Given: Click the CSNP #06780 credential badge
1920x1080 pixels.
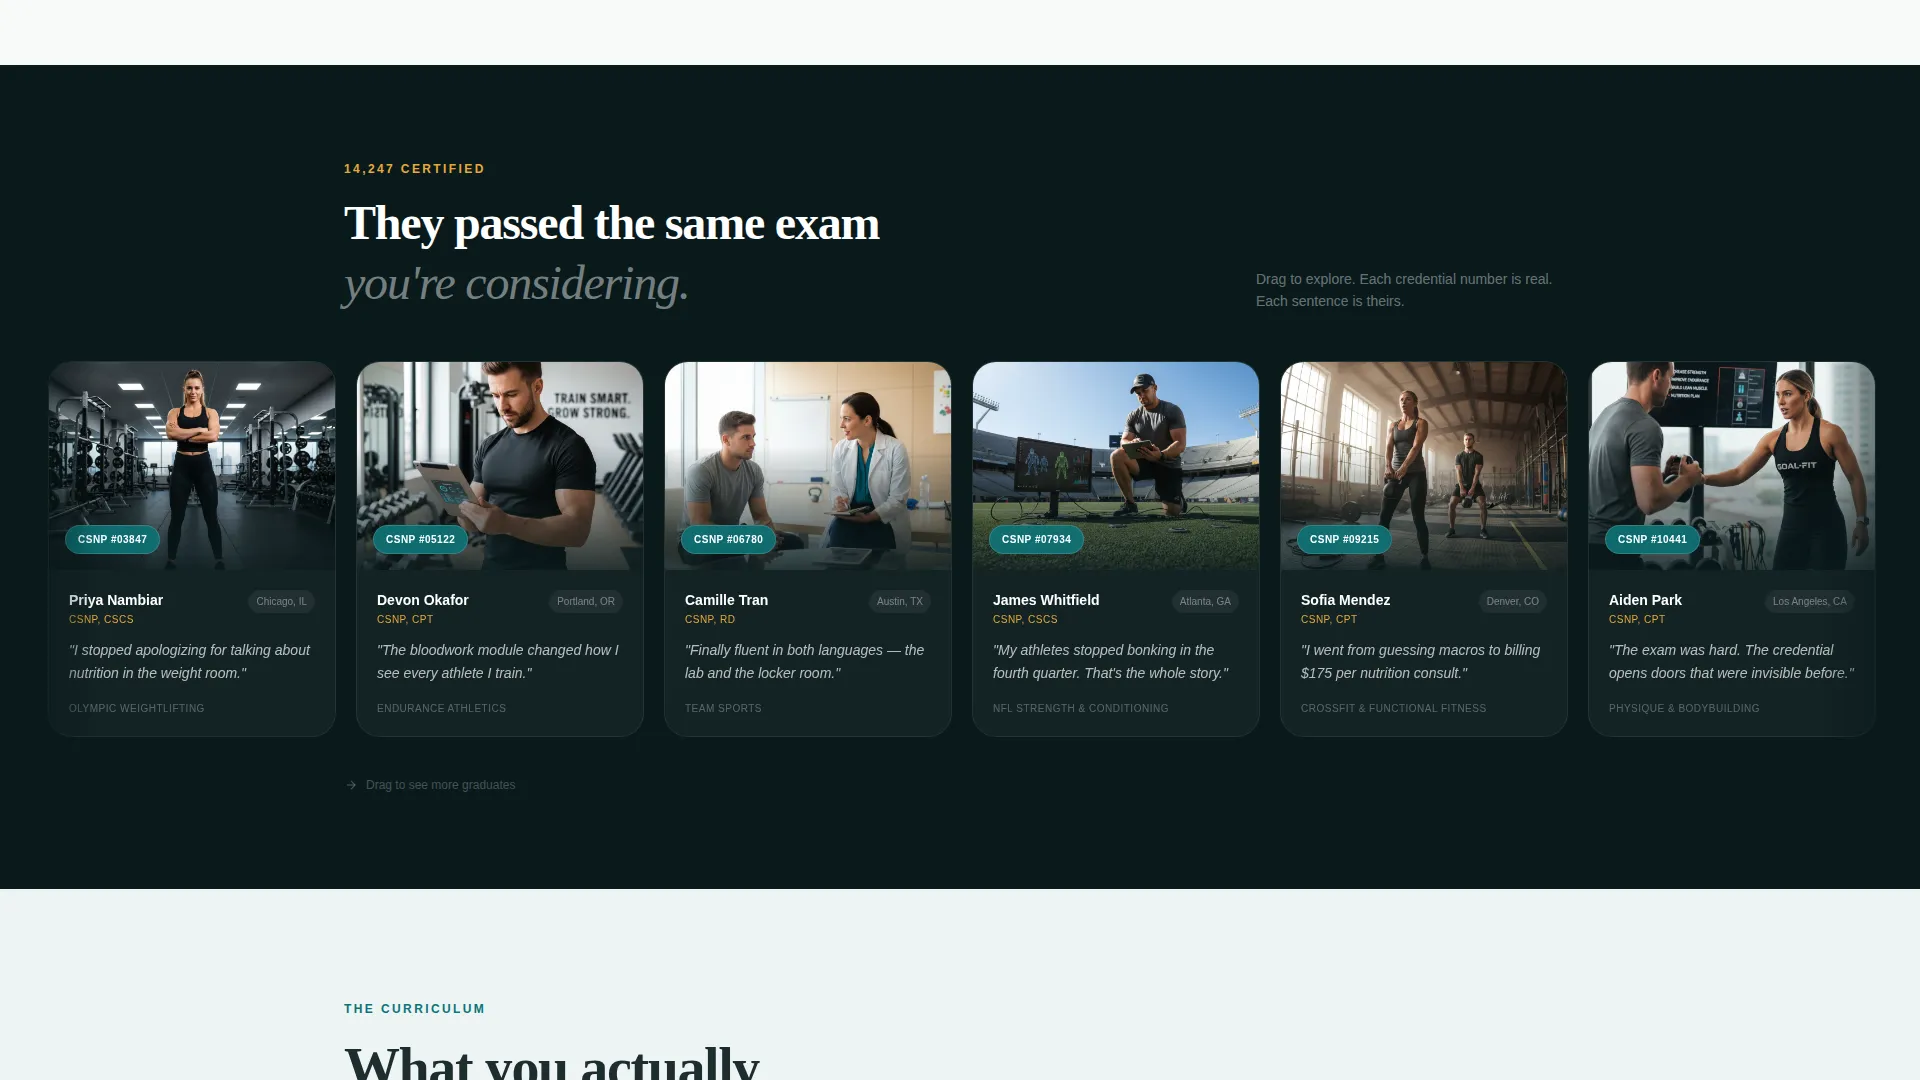Looking at the screenshot, I should pos(728,539).
